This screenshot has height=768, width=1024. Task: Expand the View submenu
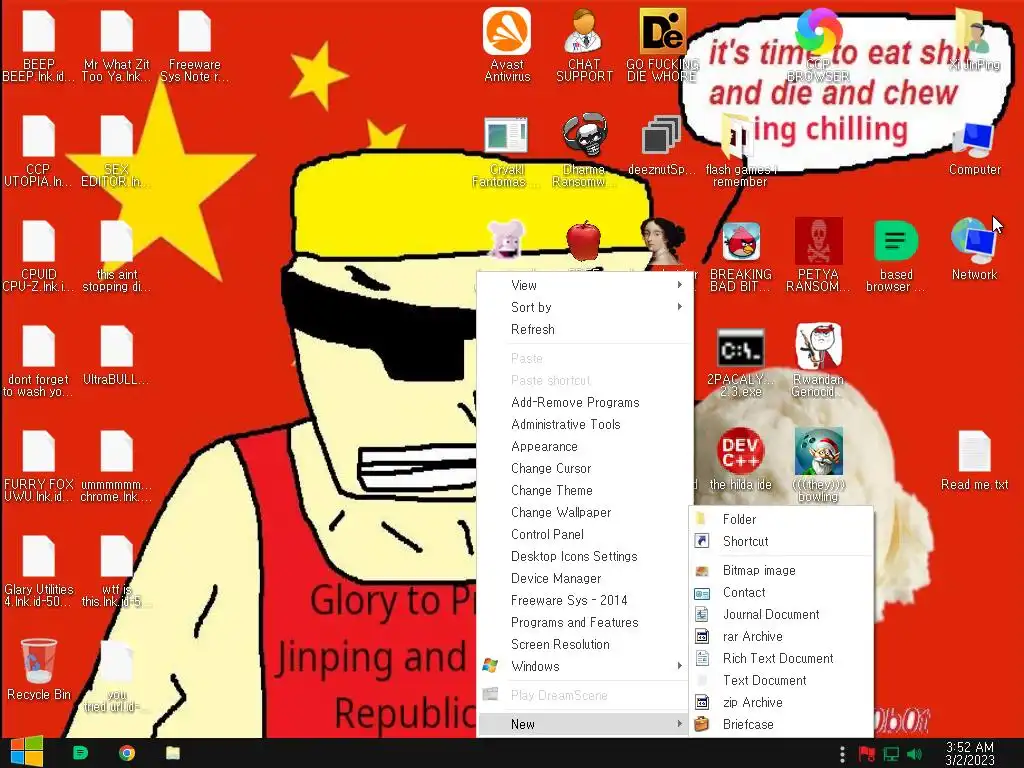584,285
